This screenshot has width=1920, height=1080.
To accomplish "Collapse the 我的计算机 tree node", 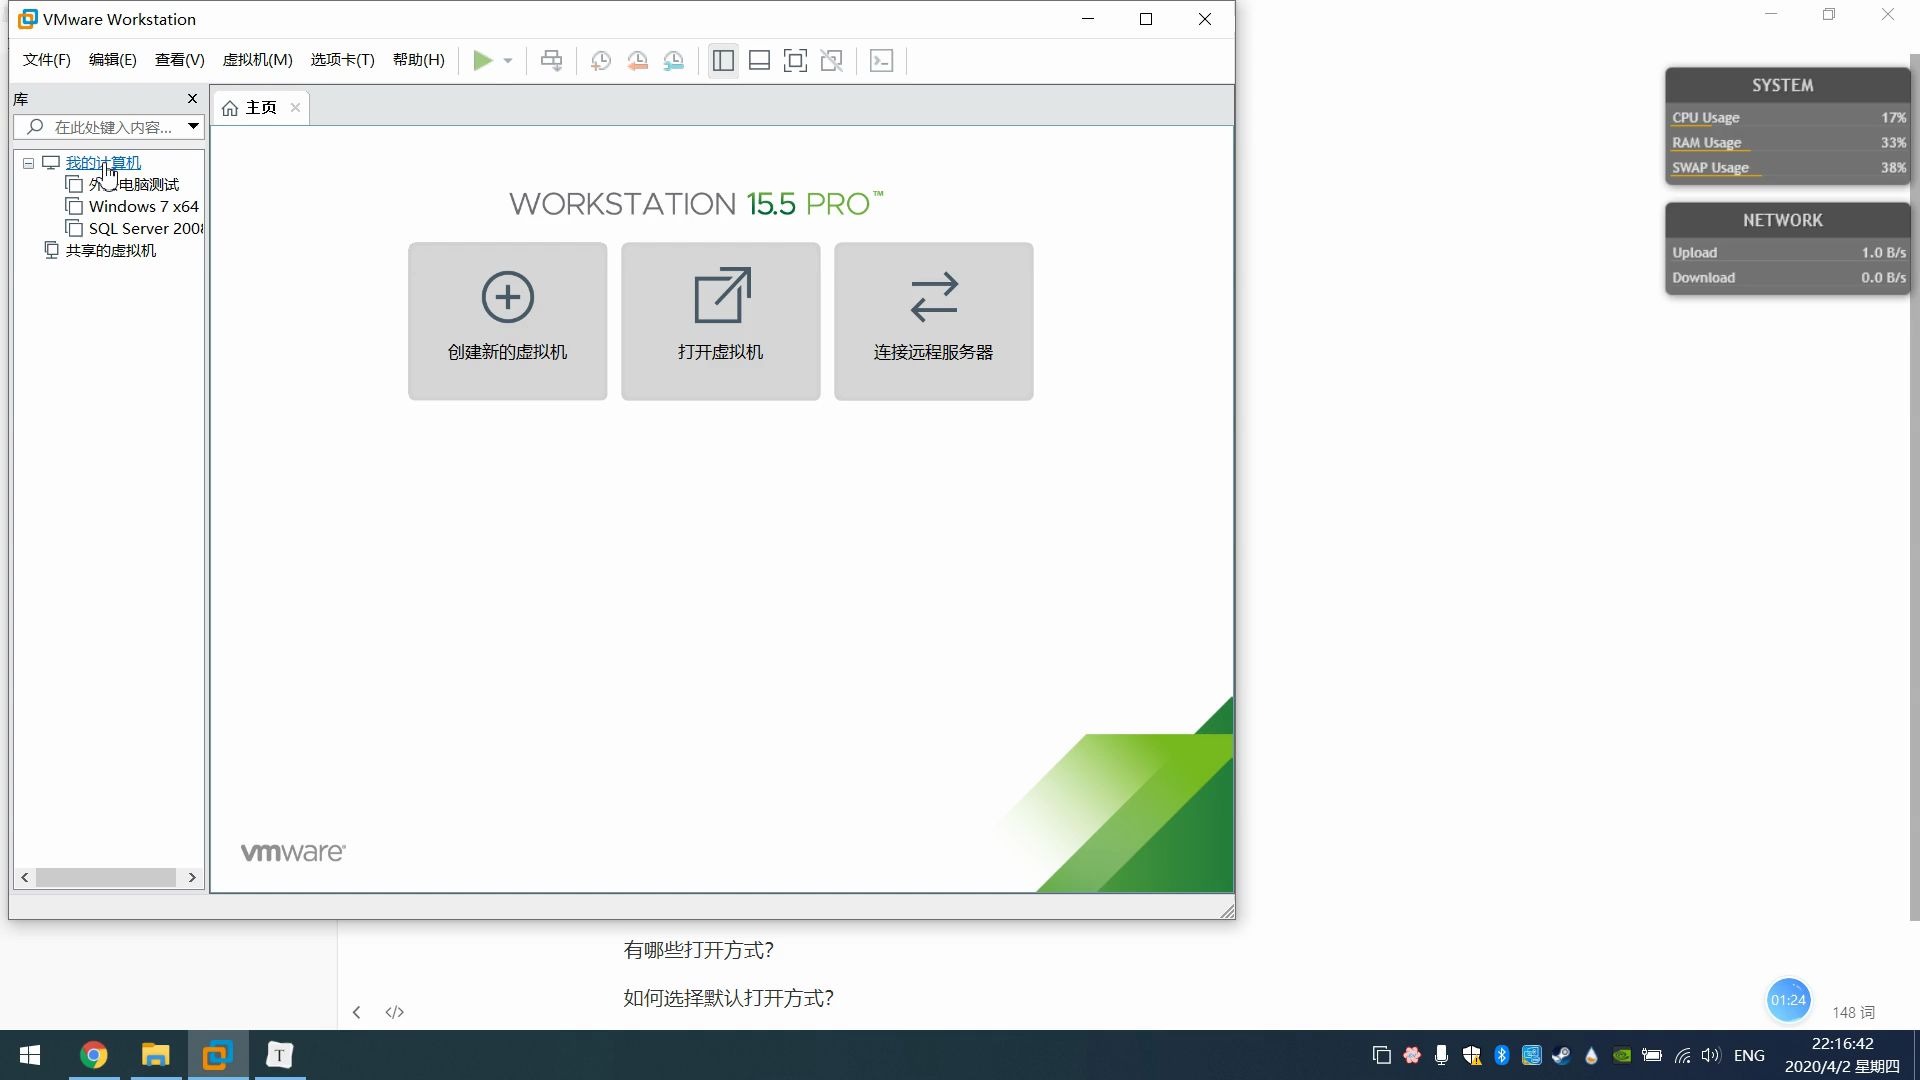I will (29, 163).
